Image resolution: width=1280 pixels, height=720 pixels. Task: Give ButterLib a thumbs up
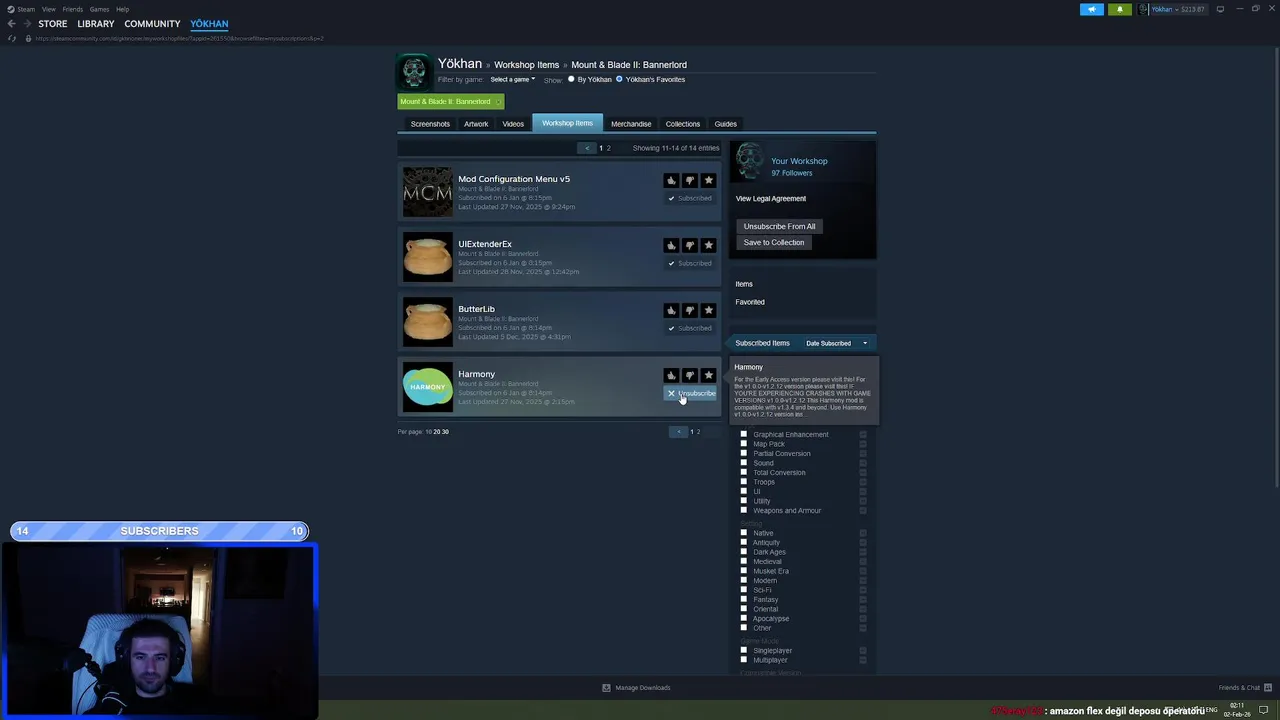coord(671,310)
